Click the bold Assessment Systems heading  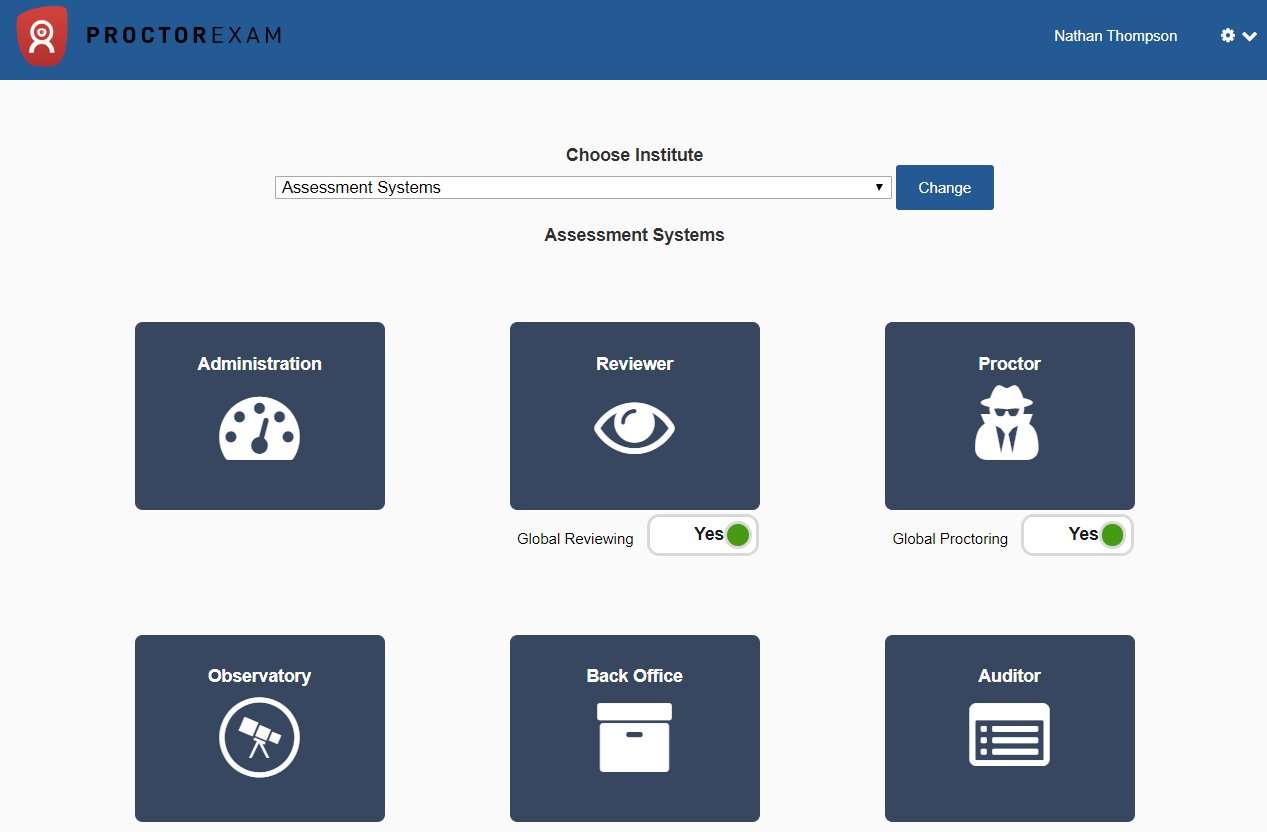(x=635, y=235)
